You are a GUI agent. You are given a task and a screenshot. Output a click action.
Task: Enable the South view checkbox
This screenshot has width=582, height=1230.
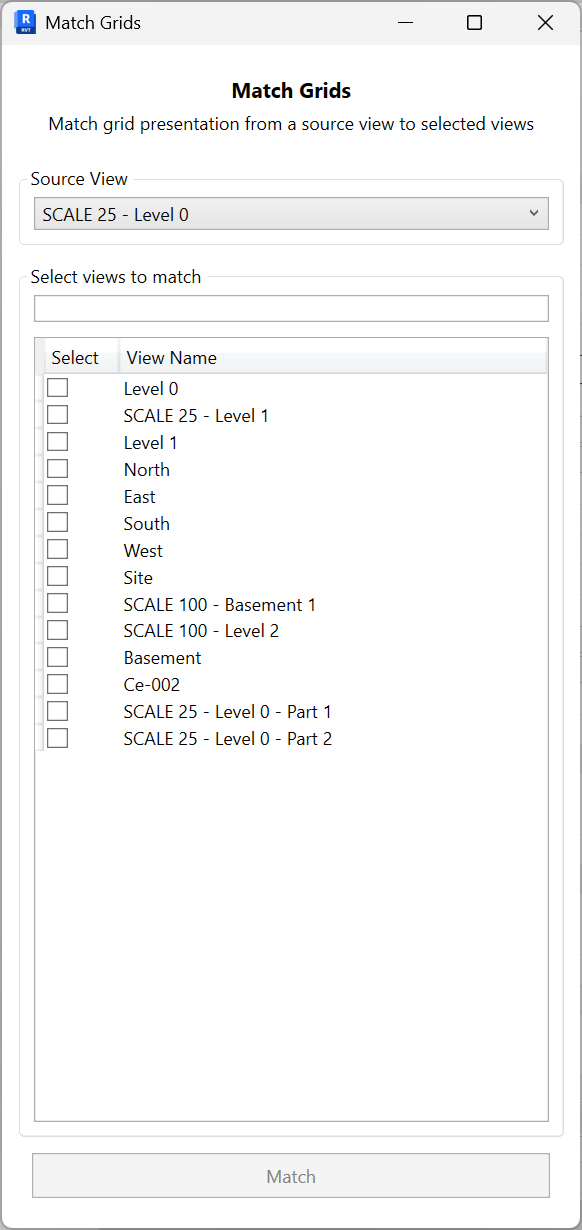click(x=57, y=521)
